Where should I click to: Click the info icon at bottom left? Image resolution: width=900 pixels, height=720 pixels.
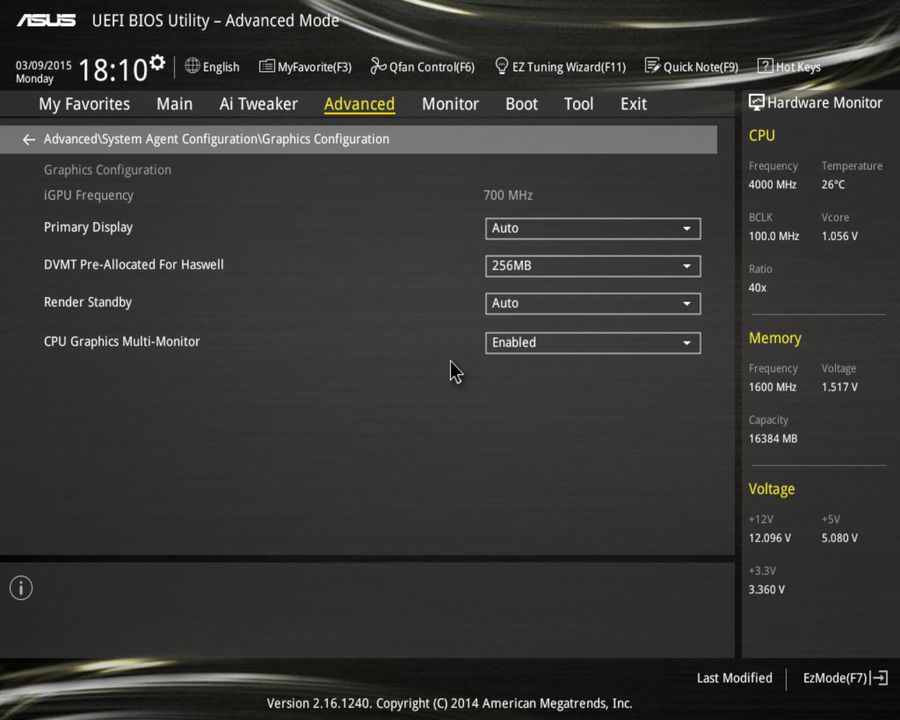20,588
